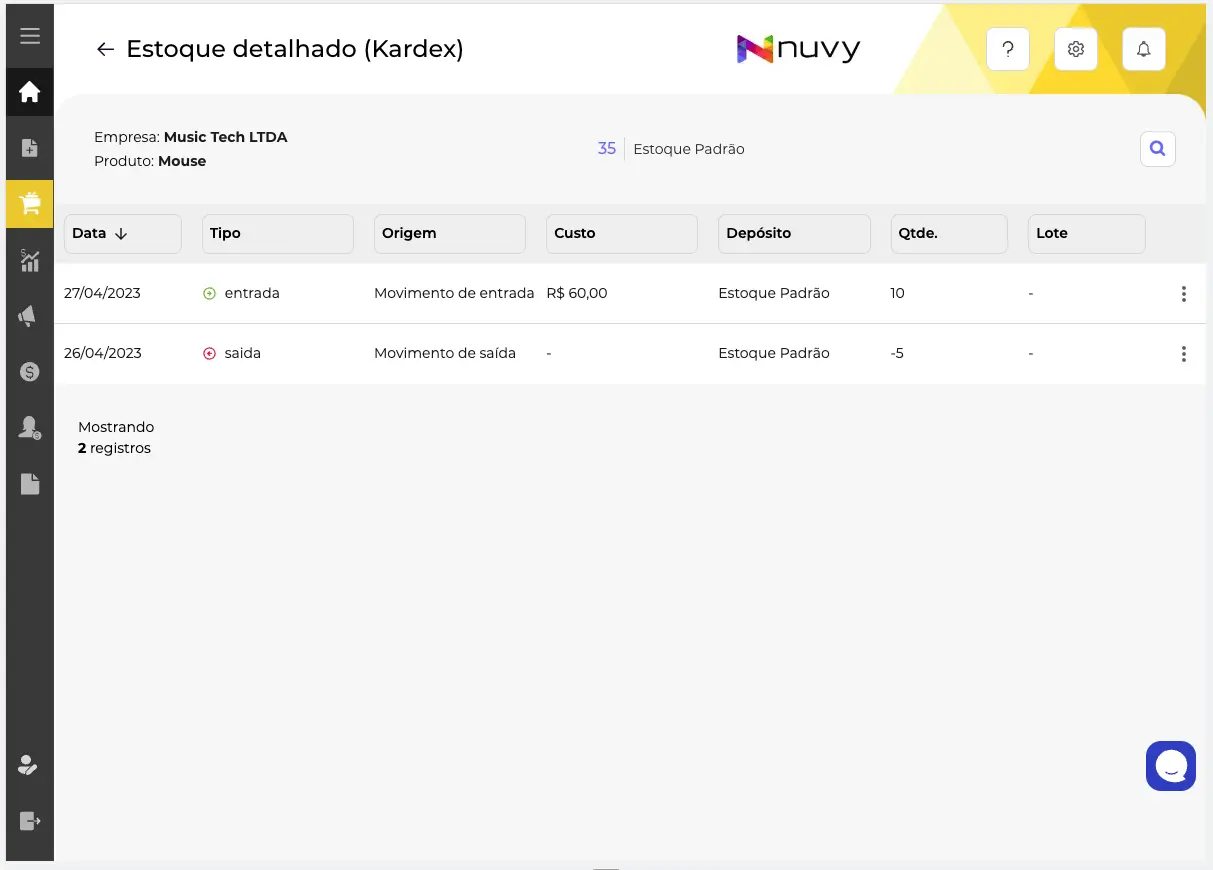Open the bar chart reports sidebar icon
Viewport: 1213px width, 870px height.
click(x=30, y=260)
